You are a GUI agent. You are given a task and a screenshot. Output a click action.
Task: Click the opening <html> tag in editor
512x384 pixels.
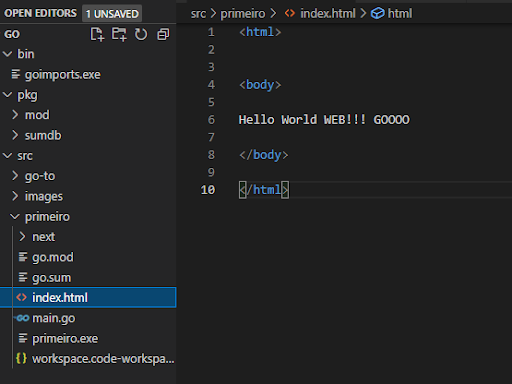pos(260,32)
